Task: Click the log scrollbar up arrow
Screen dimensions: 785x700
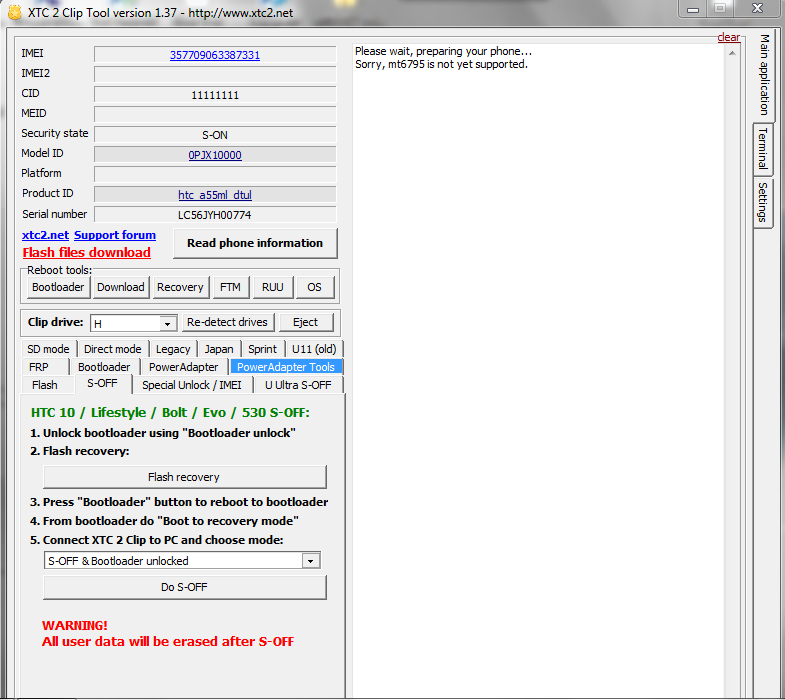Action: click(732, 53)
